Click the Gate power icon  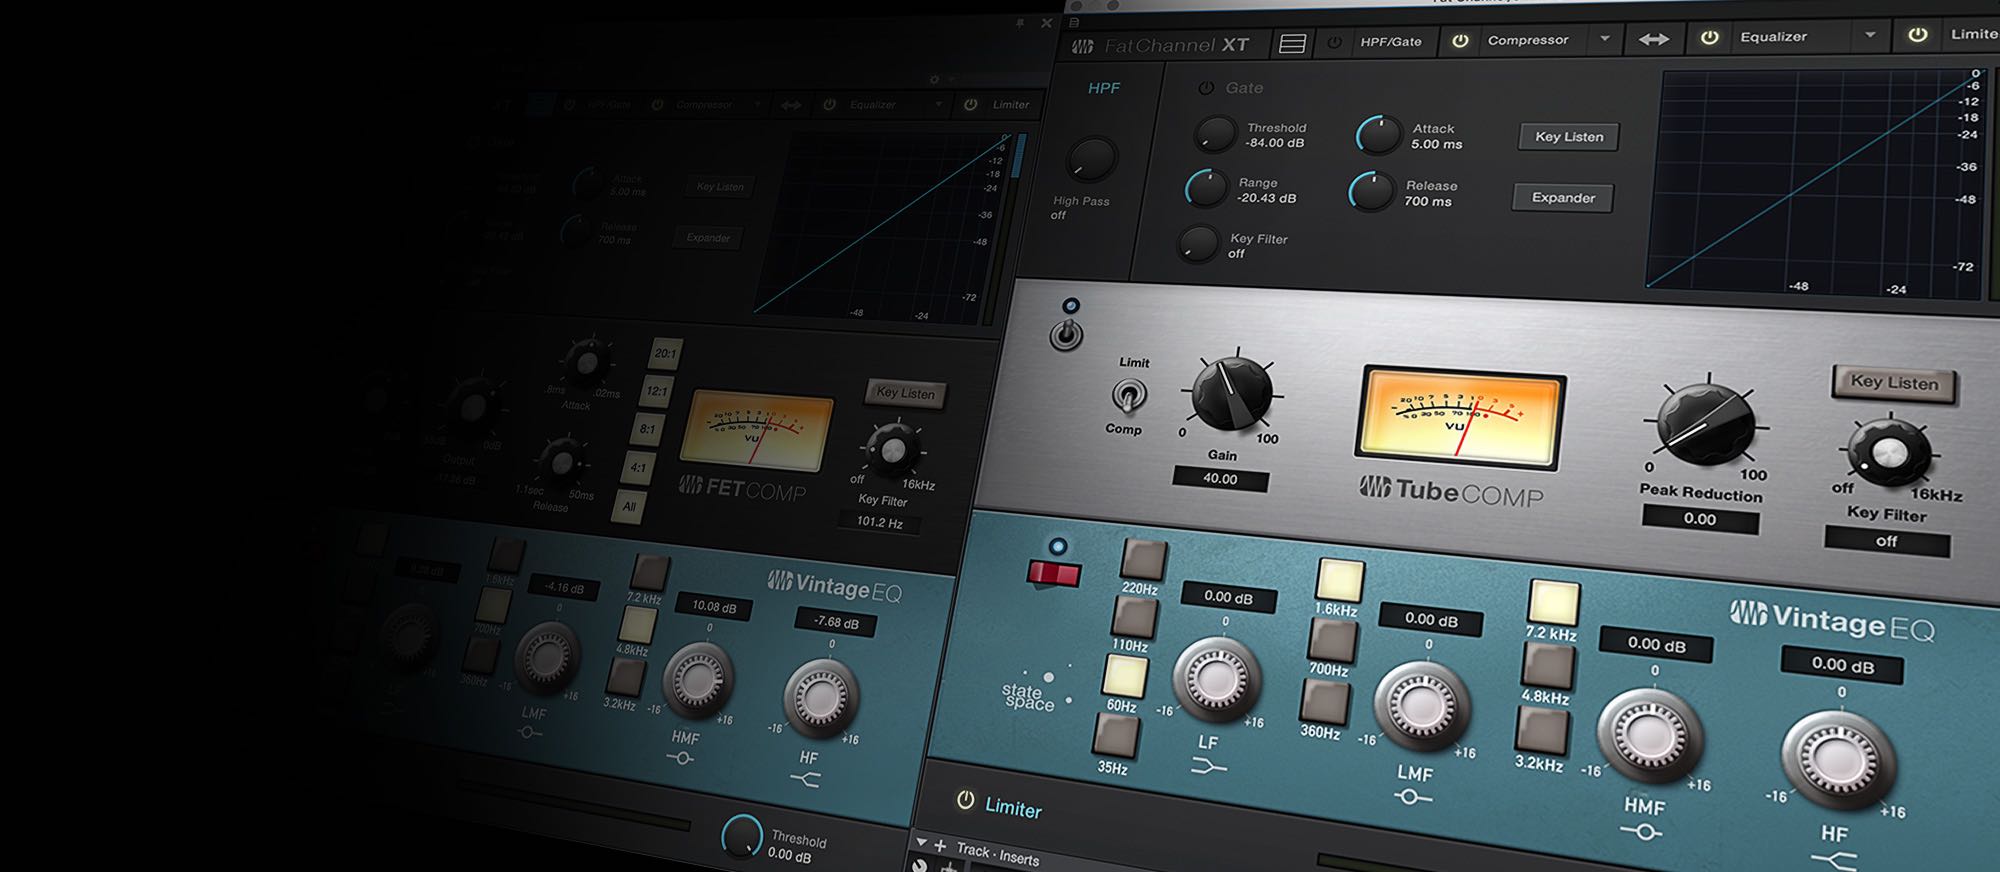[x=1206, y=88]
